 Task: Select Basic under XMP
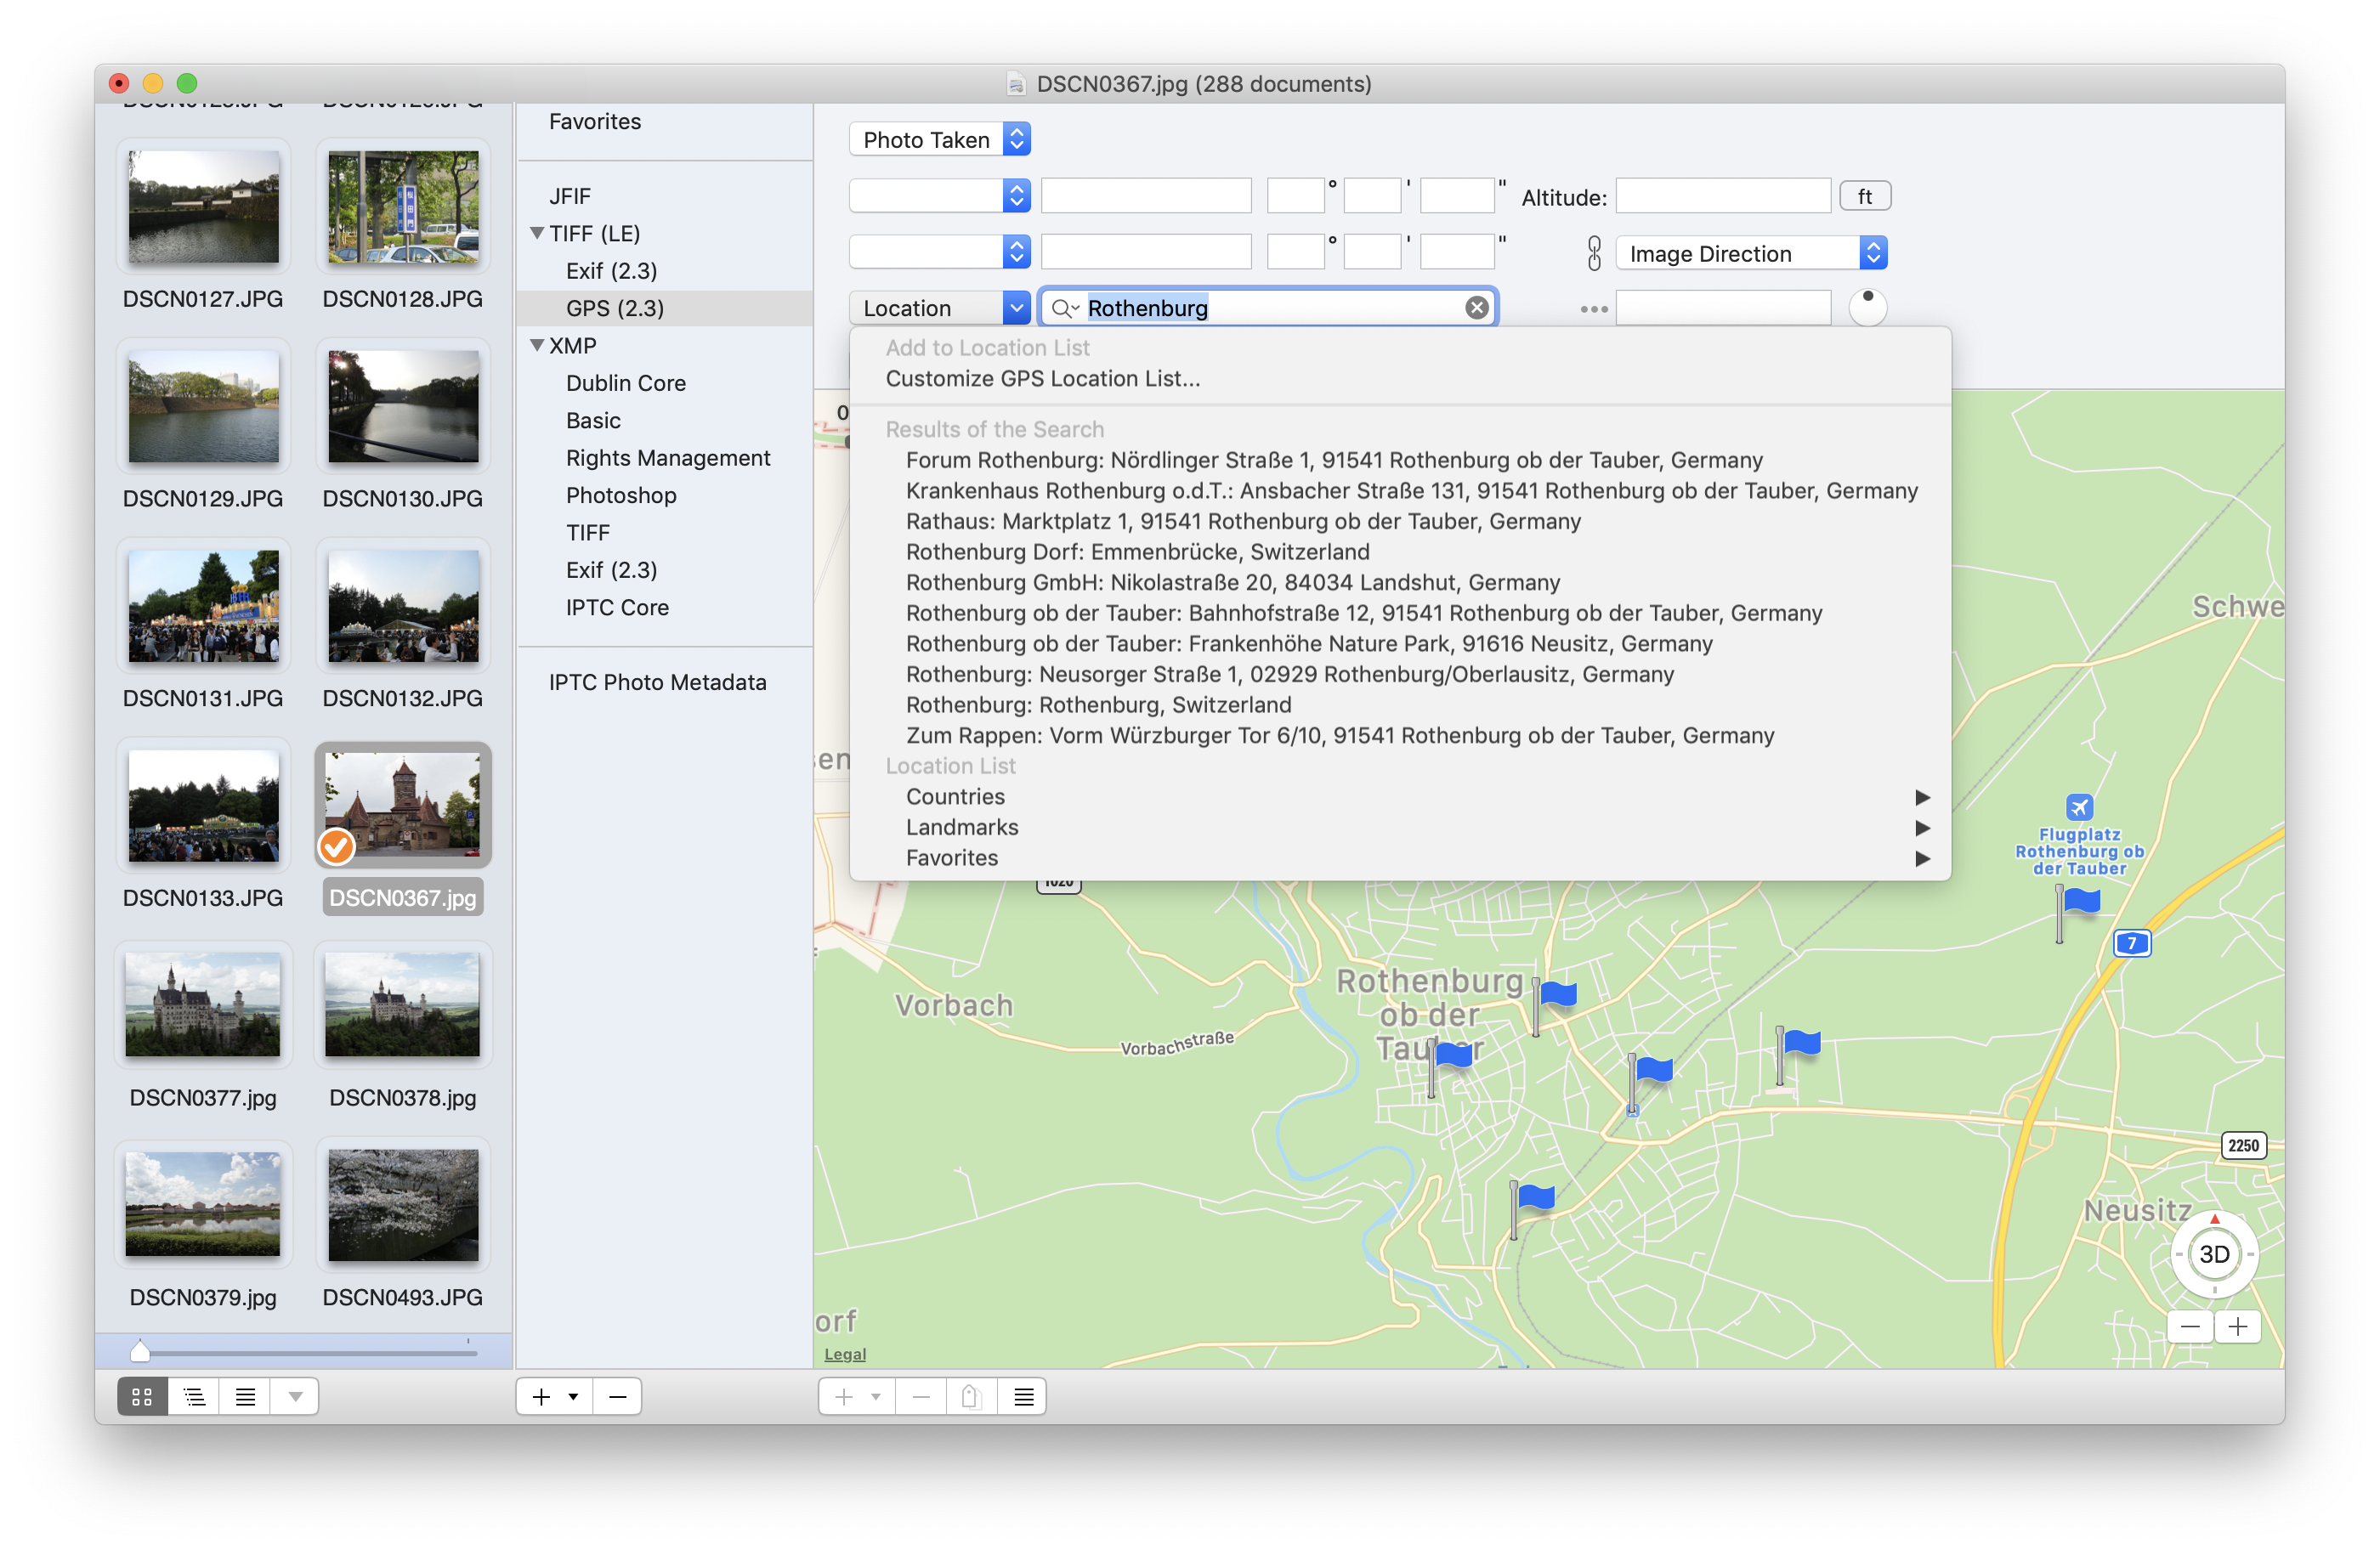[x=593, y=421]
